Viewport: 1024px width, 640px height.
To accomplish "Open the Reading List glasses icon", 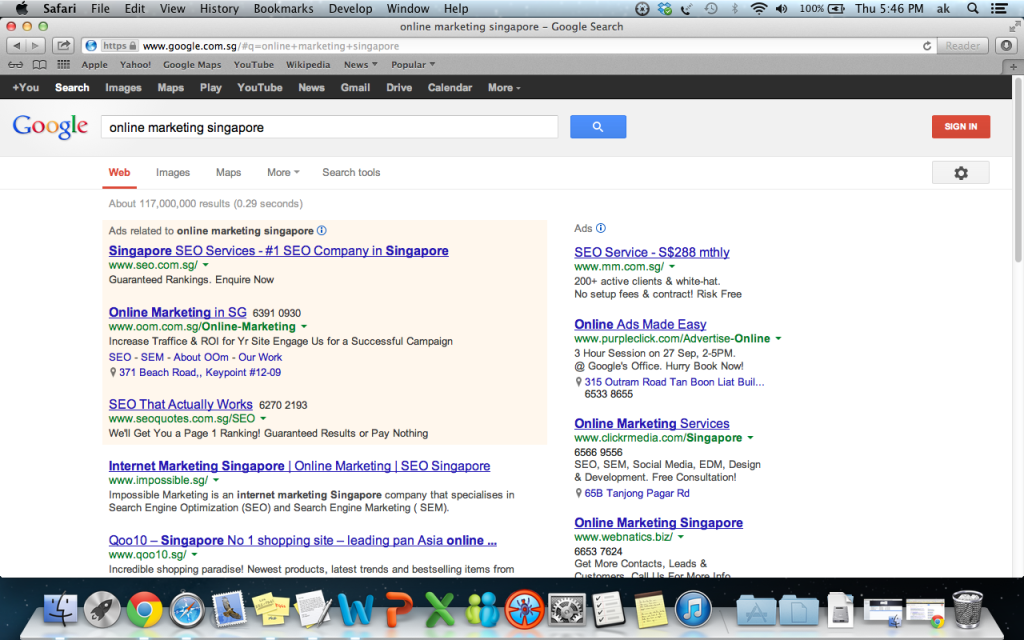I will tap(16, 65).
